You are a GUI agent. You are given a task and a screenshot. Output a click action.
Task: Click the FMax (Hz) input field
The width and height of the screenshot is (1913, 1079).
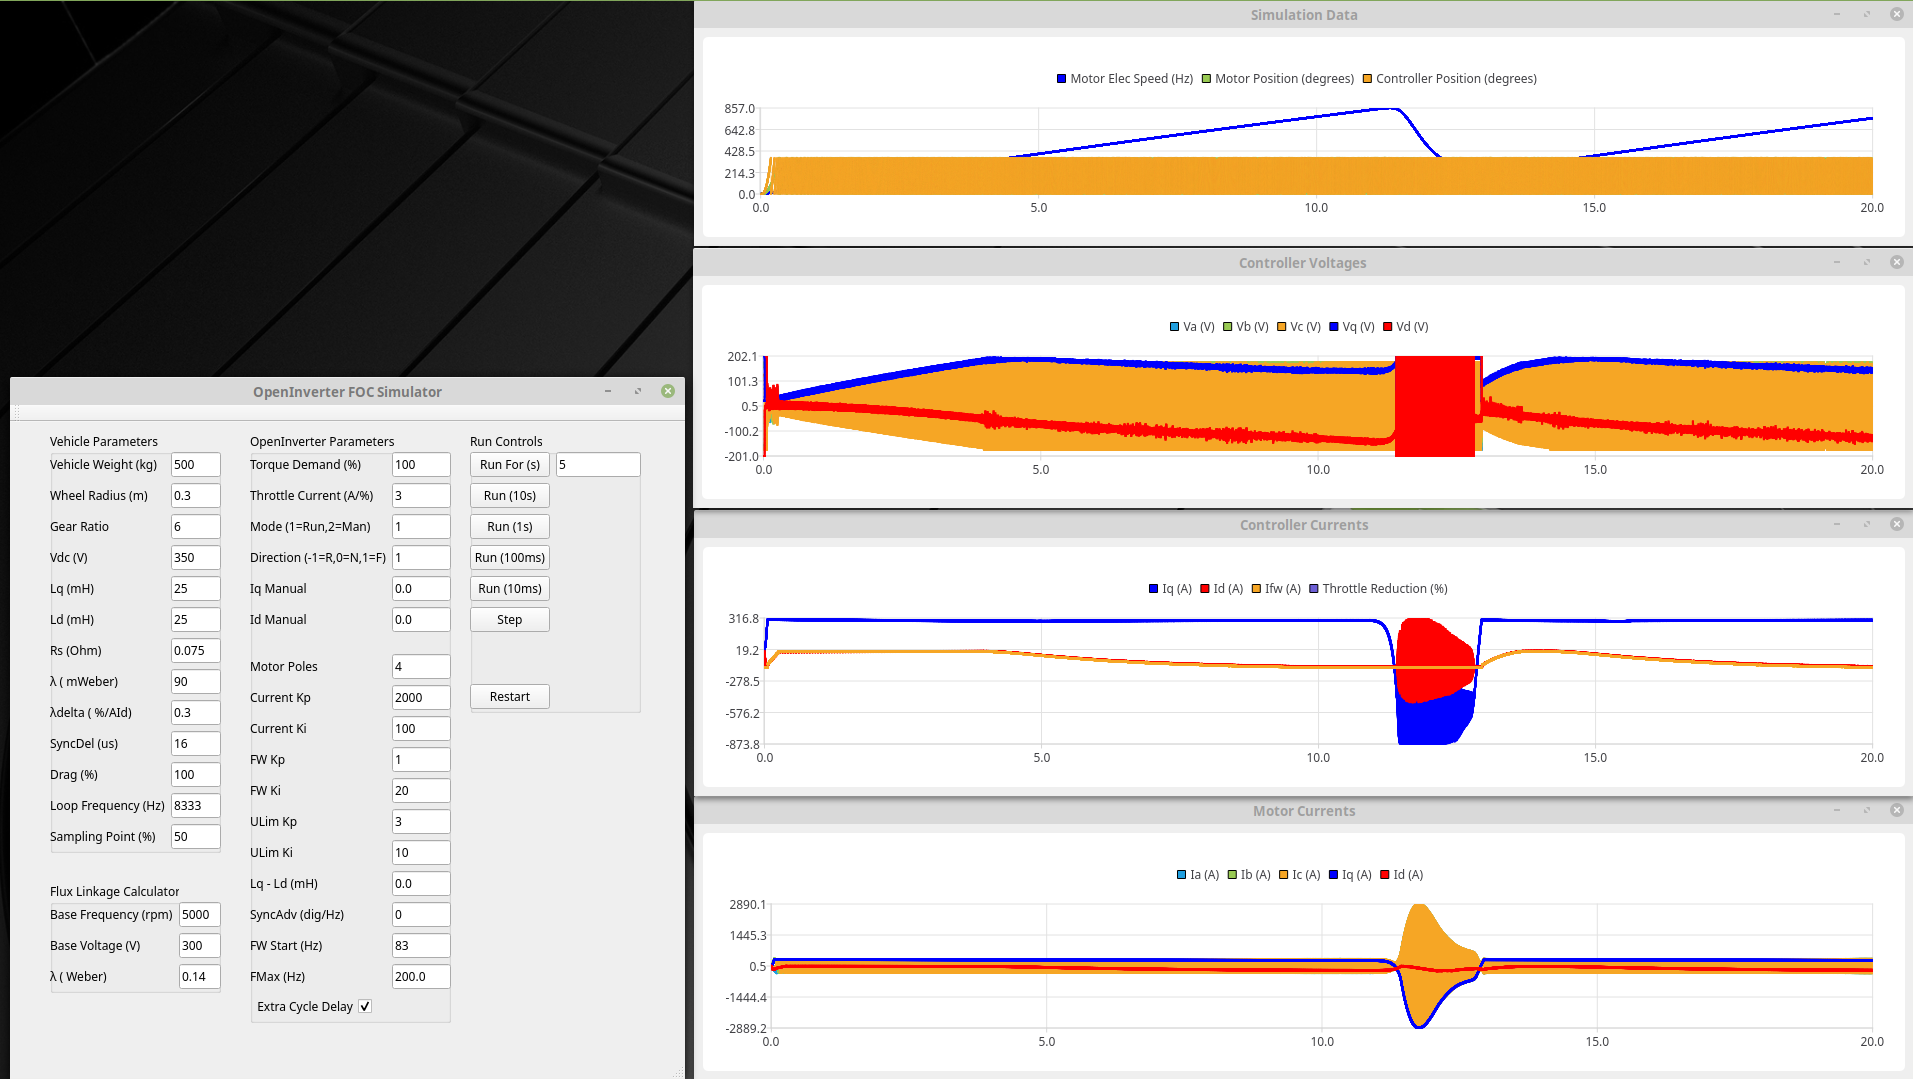pos(420,976)
